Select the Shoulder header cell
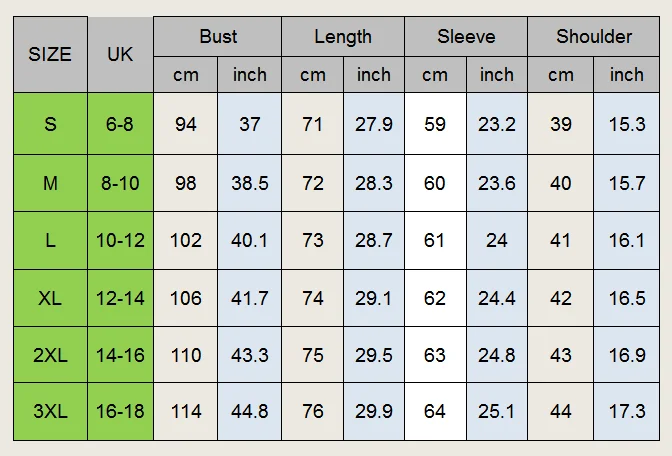Screen dimensions: 672x456 tap(594, 37)
